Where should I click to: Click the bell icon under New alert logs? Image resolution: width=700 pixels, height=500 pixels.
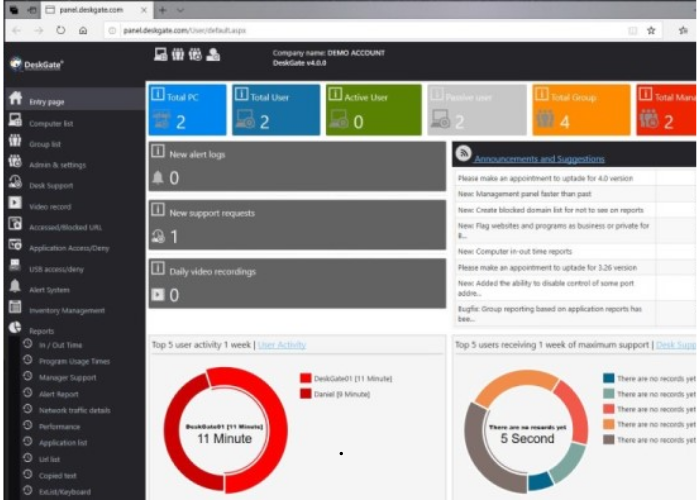click(158, 178)
